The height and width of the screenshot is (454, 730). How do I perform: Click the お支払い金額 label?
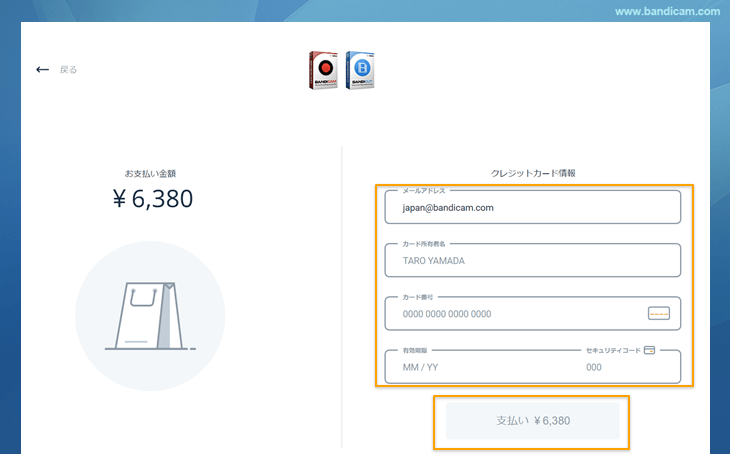pos(150,174)
